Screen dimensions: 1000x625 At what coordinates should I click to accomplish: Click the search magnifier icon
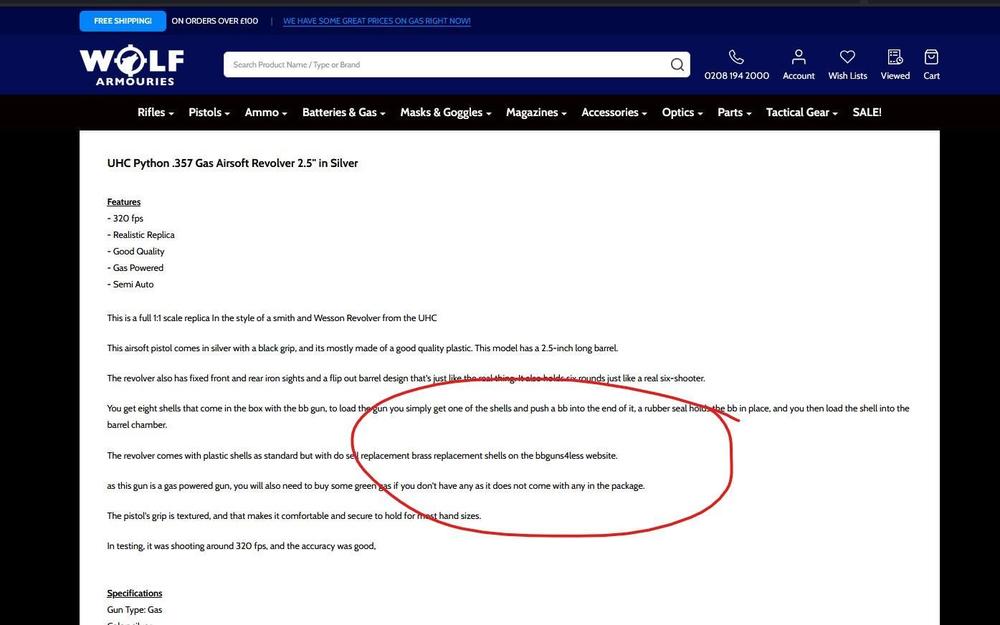coord(677,65)
